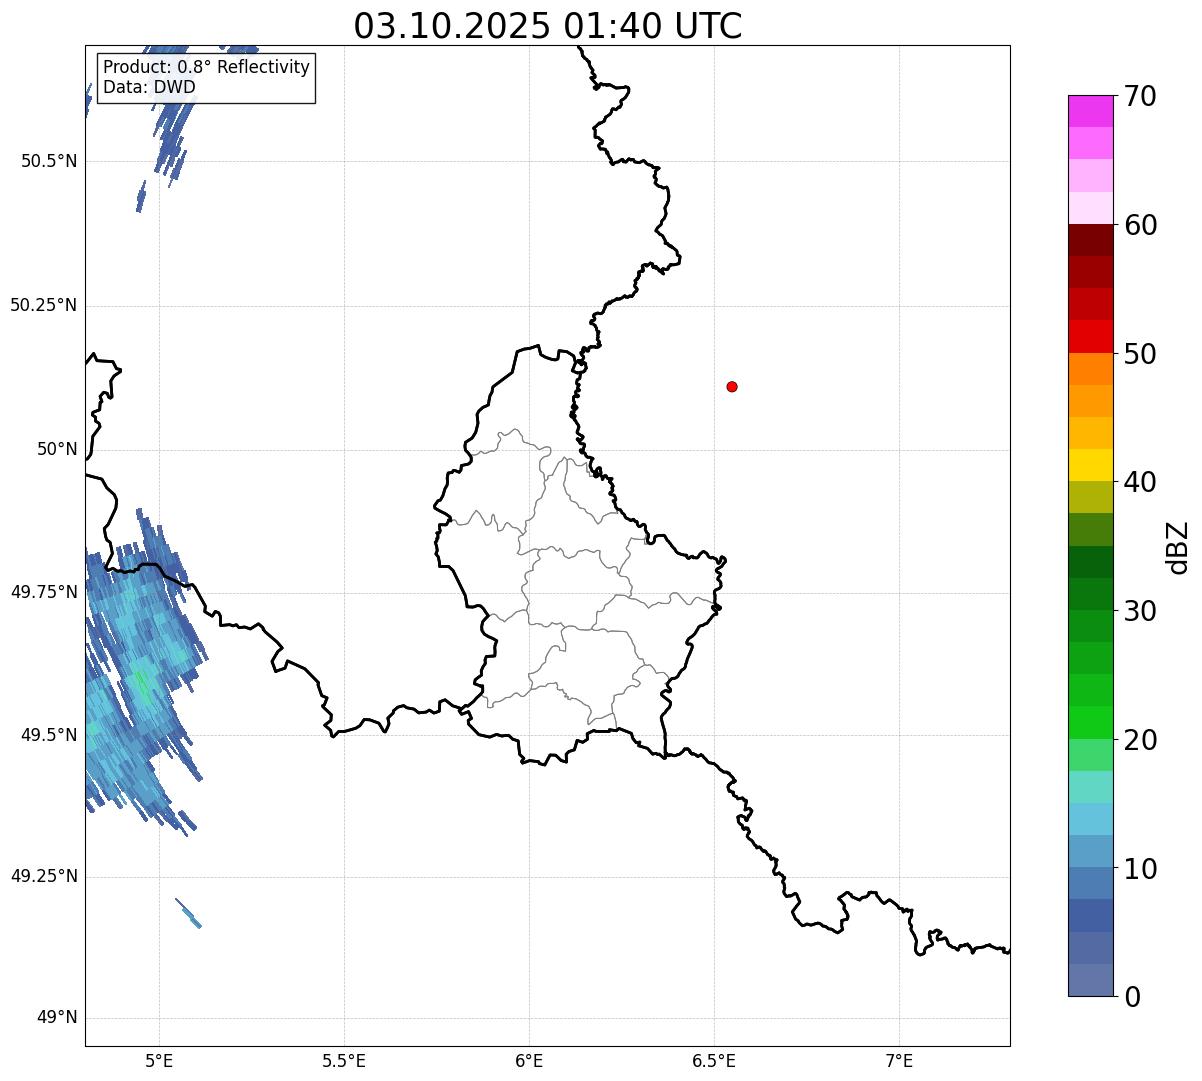
Task: Click the 50.25°N latitude label
Action: tap(44, 305)
